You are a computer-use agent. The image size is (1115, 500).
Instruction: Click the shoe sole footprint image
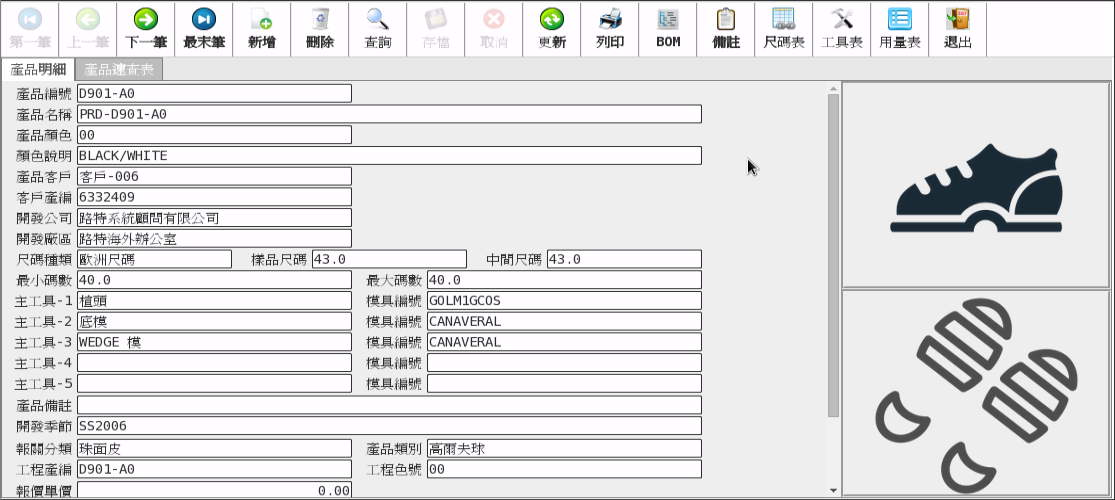tap(976, 393)
